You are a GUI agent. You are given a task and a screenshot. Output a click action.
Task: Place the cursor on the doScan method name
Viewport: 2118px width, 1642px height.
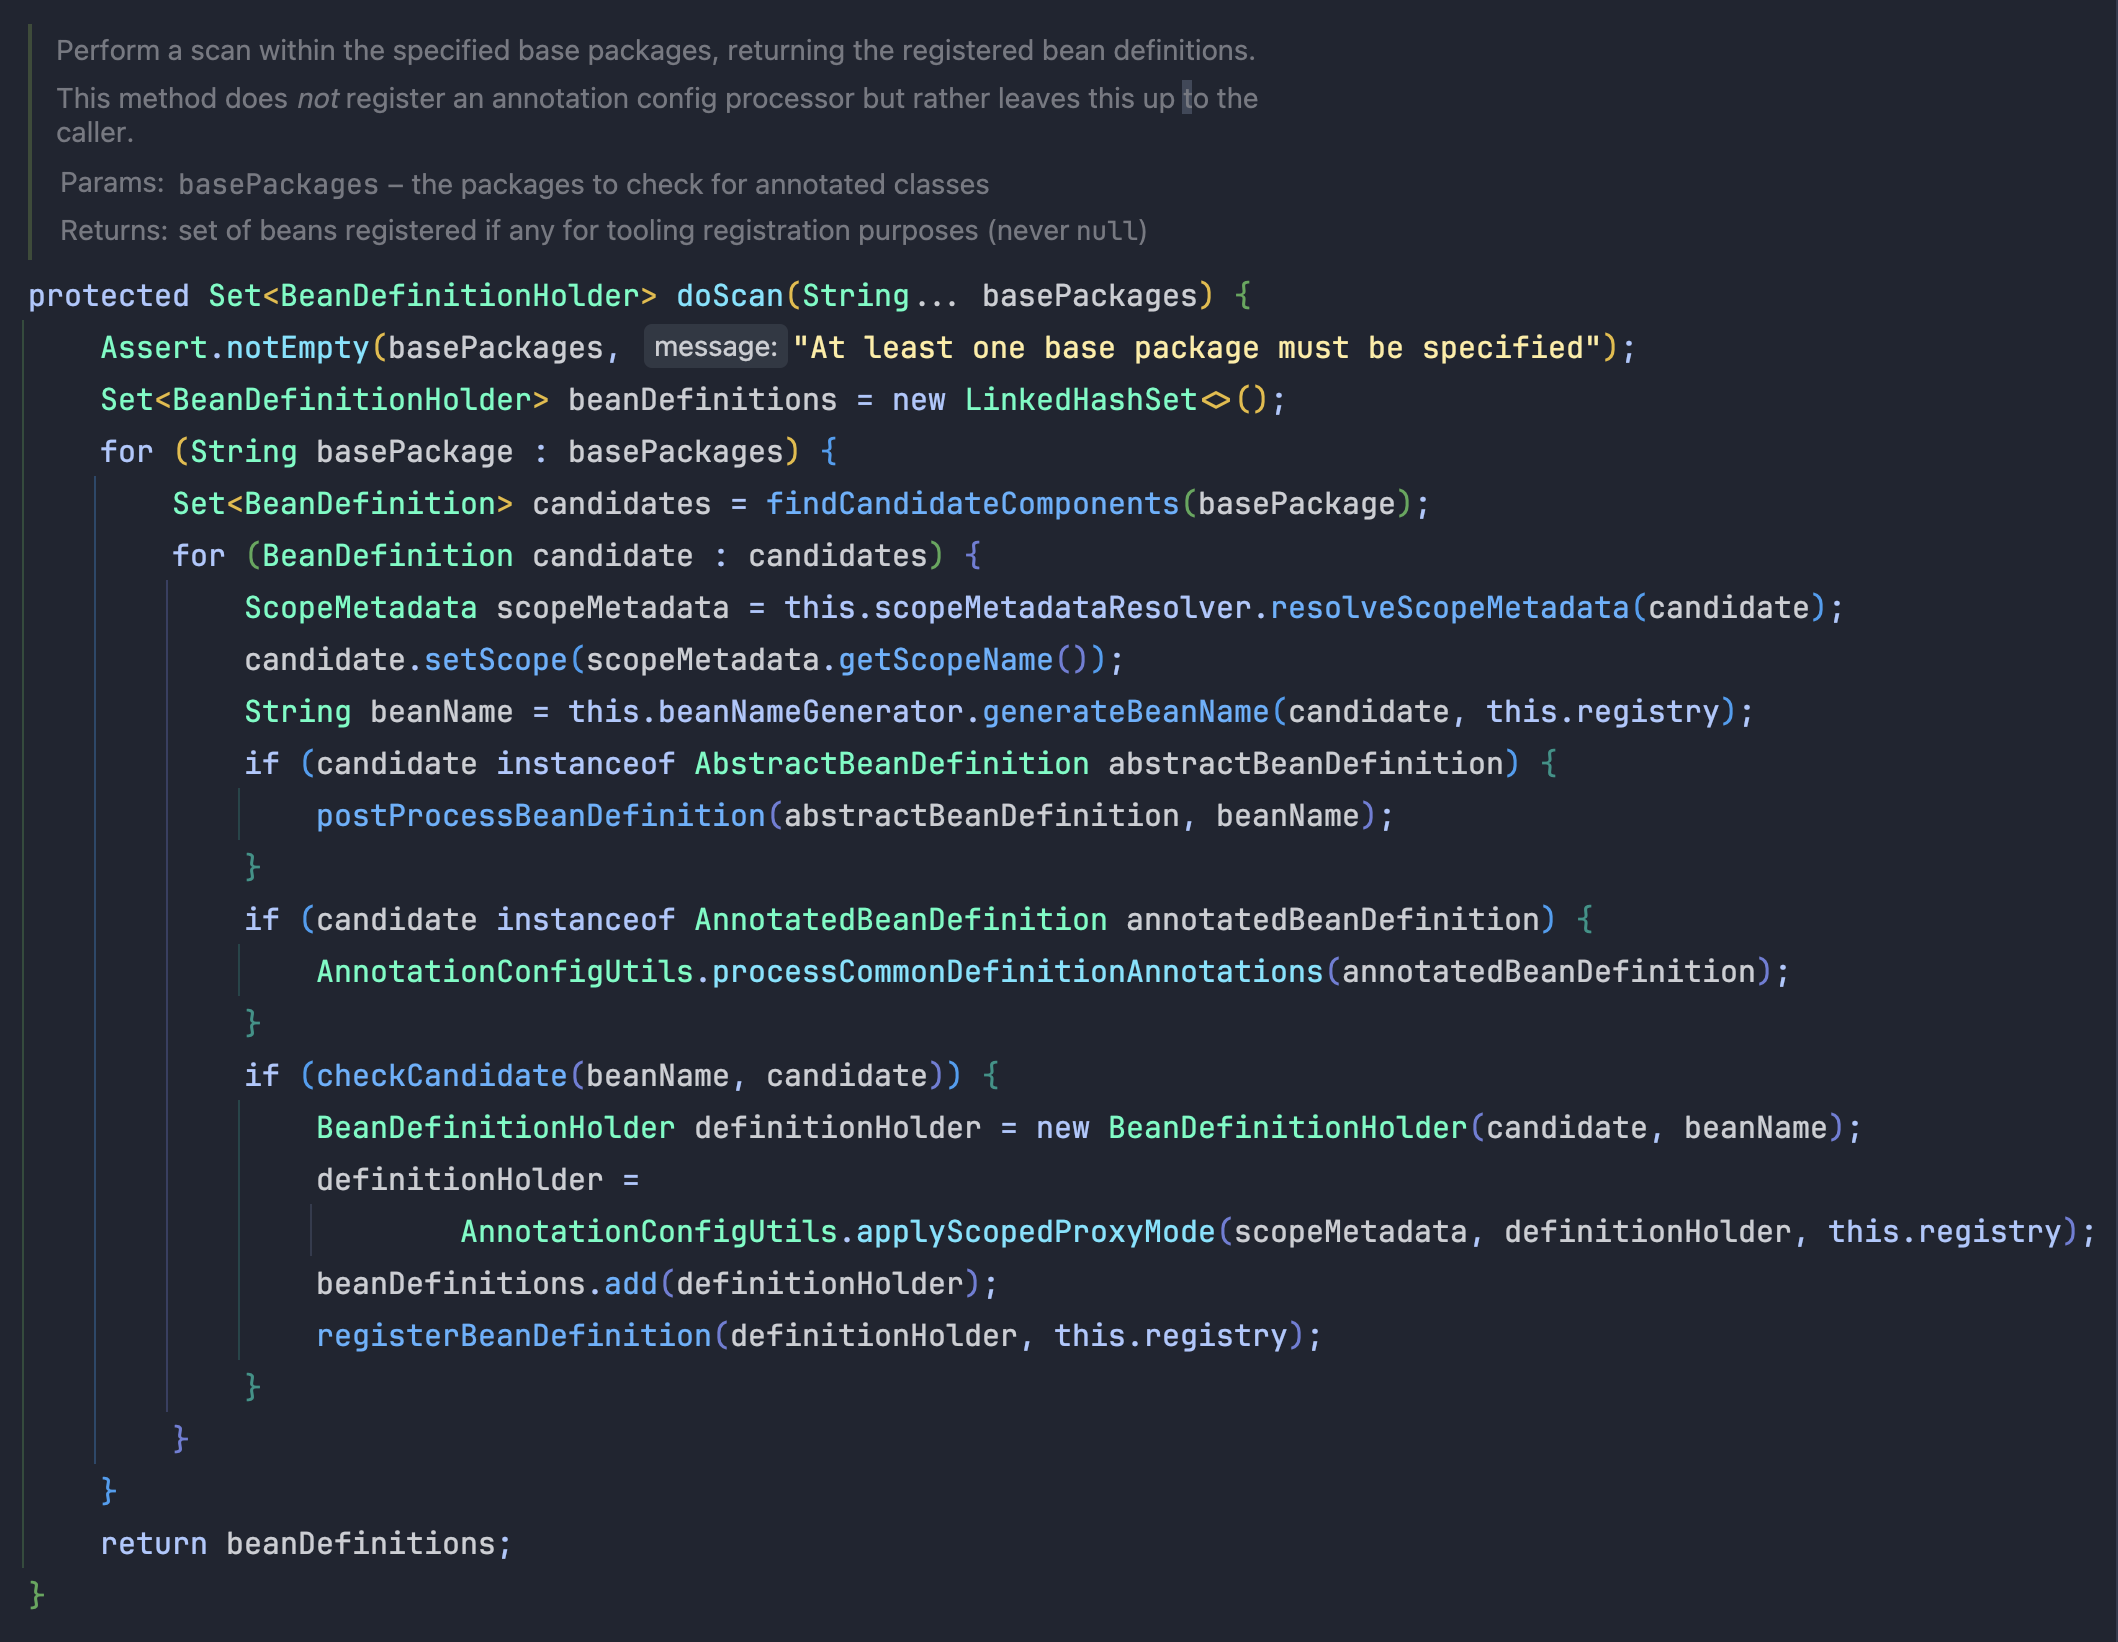coord(729,296)
